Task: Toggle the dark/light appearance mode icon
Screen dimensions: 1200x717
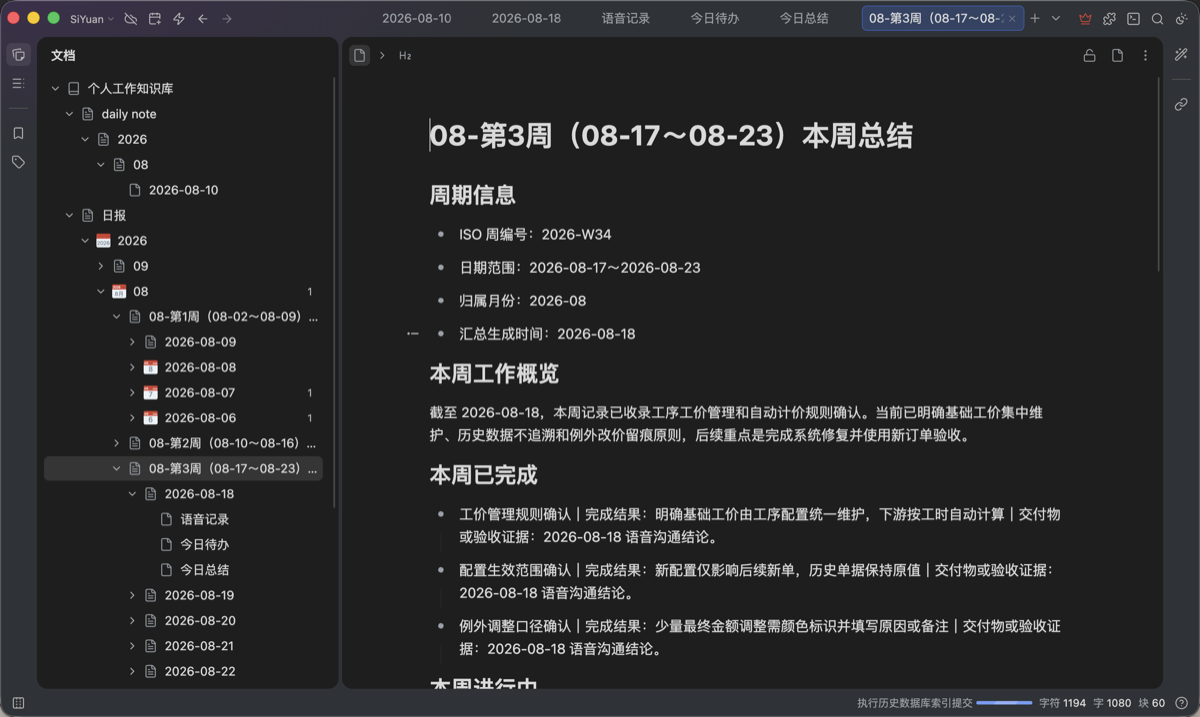Action: (1181, 19)
